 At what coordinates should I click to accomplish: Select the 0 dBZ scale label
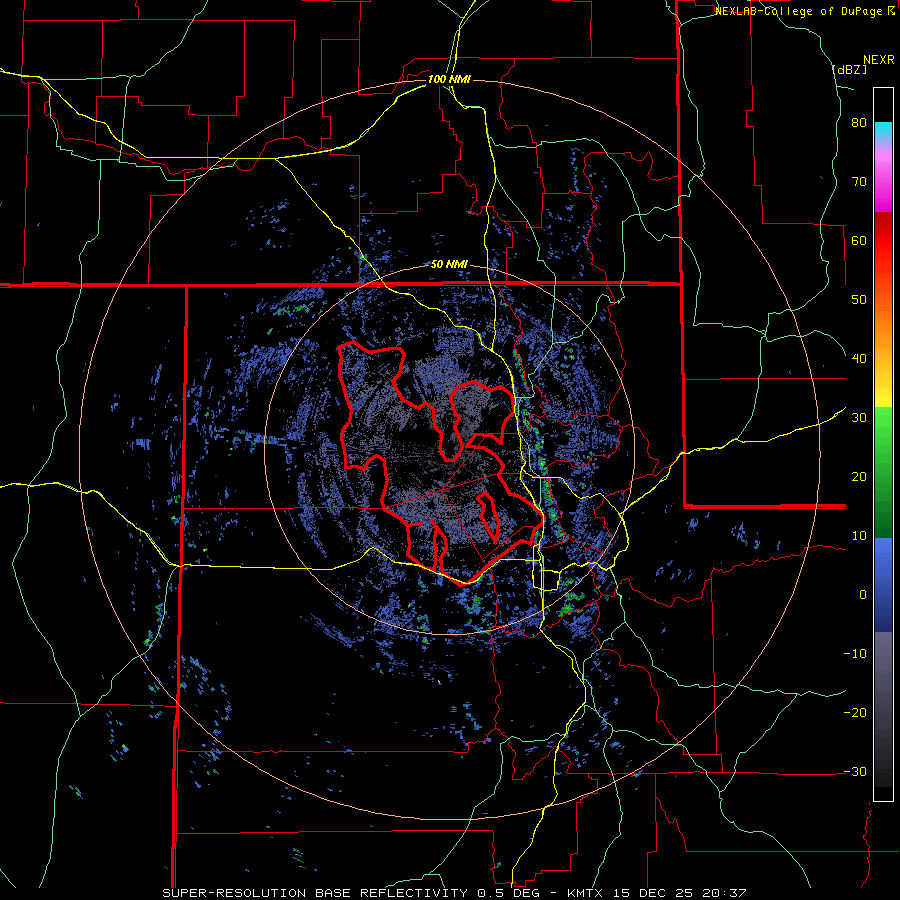(x=863, y=595)
